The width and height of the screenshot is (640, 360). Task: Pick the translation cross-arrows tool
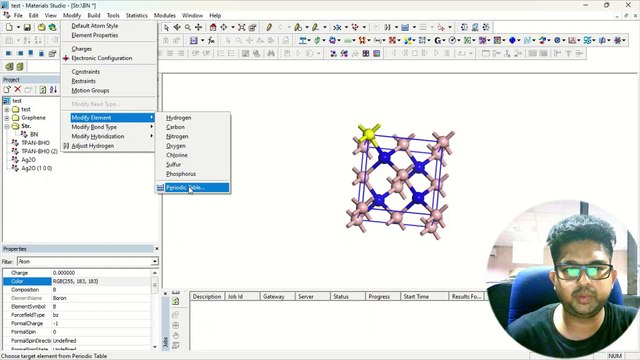[198, 27]
